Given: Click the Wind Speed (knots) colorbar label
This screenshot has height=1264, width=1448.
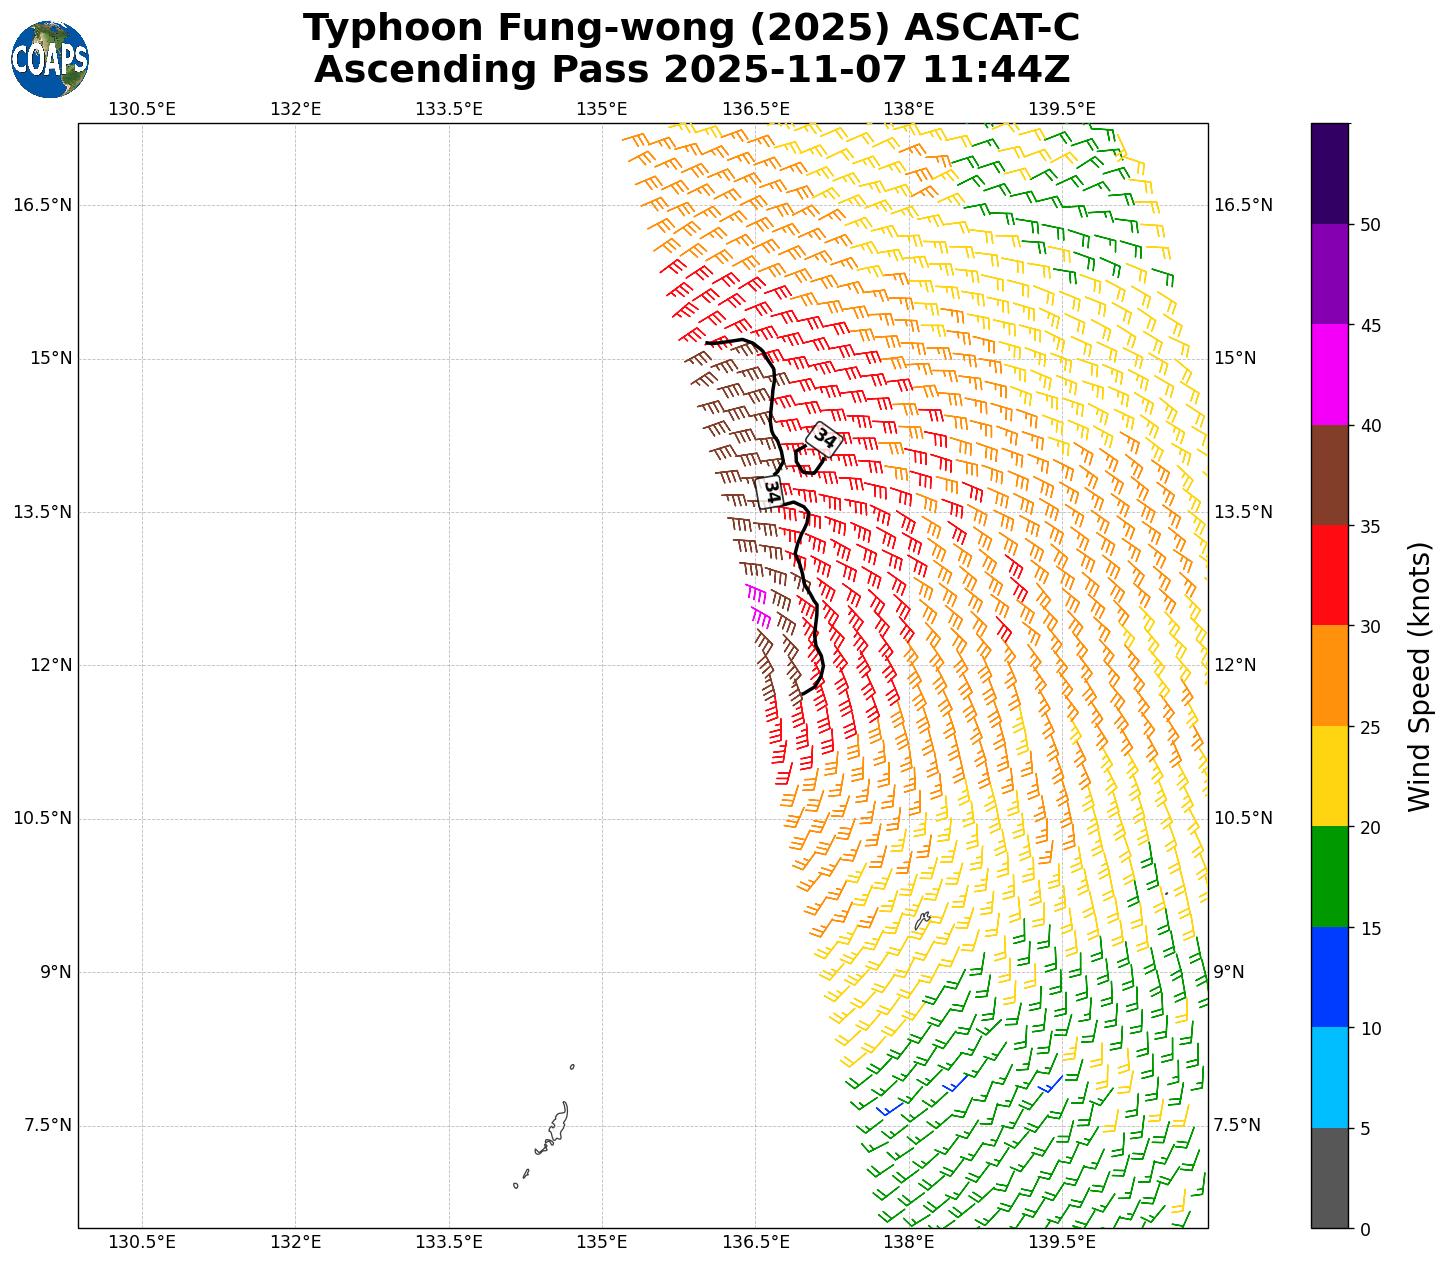Looking at the screenshot, I should pos(1419,677).
